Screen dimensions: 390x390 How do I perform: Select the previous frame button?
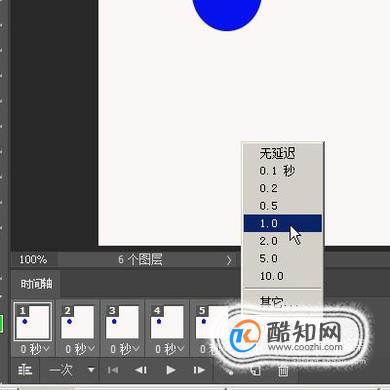(x=141, y=370)
